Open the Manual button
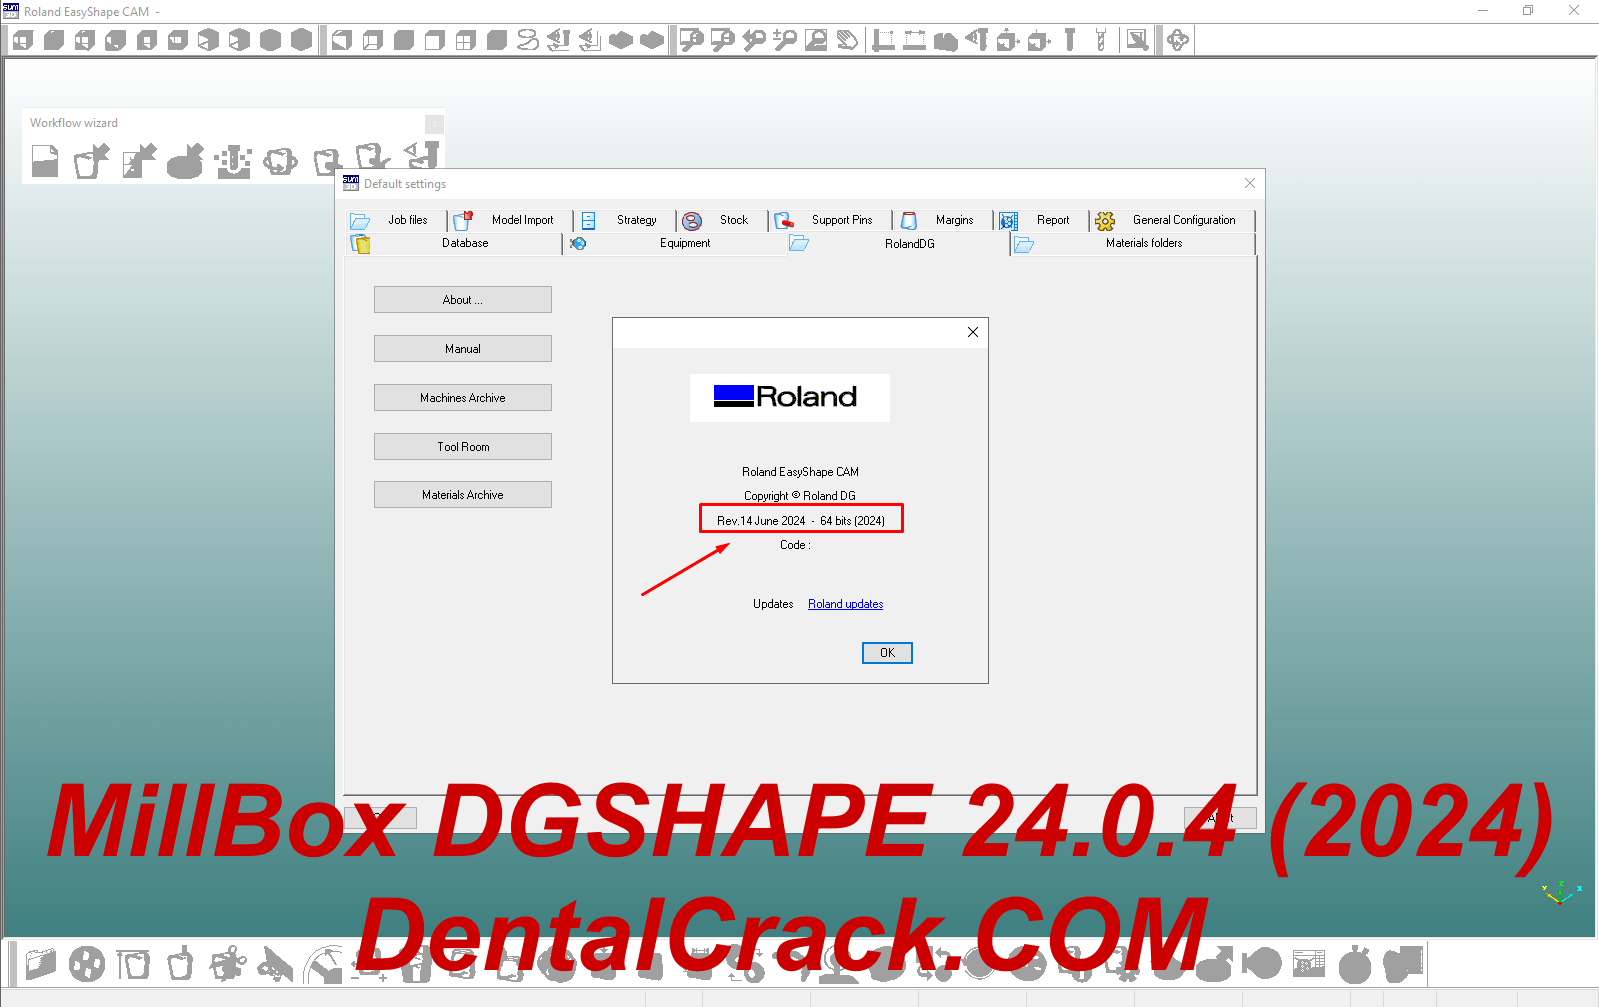This screenshot has height=1007, width=1599. pos(463,349)
